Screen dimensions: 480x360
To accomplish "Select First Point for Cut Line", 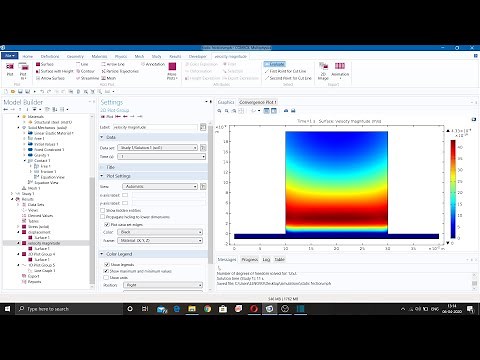I will coord(285,71).
